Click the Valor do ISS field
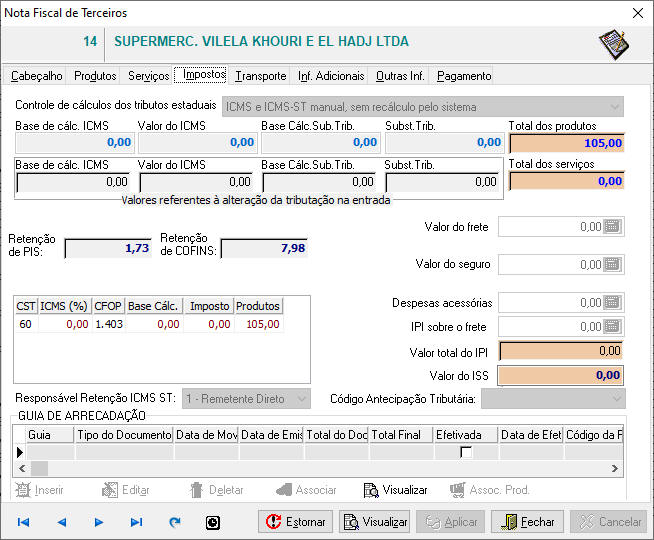 [561, 375]
